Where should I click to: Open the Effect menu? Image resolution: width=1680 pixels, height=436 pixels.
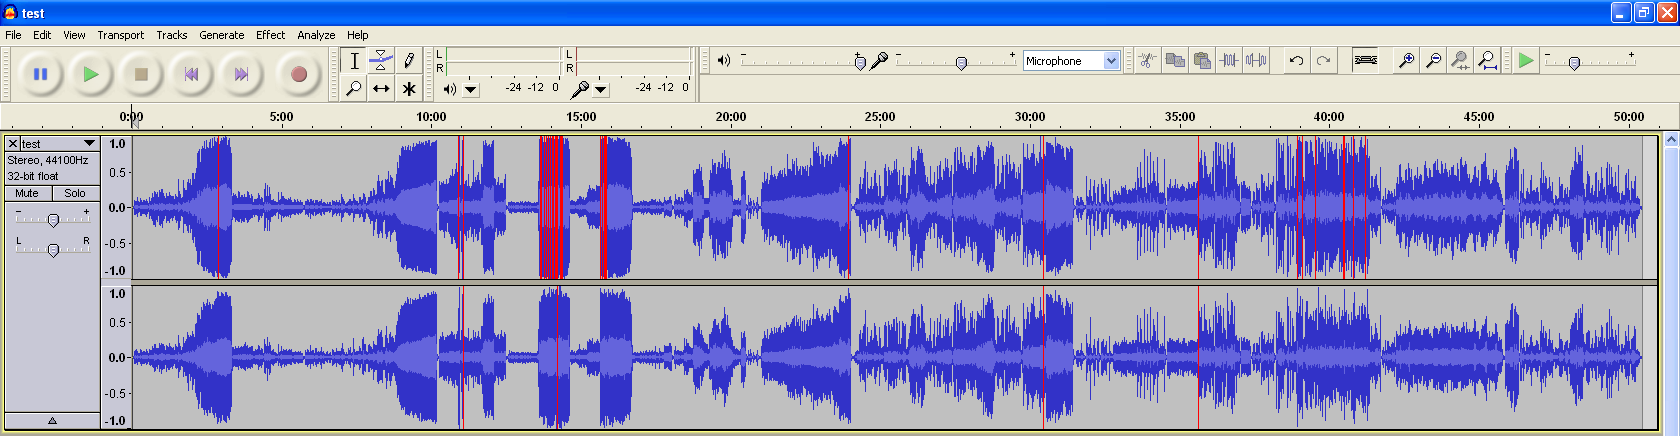click(x=271, y=34)
